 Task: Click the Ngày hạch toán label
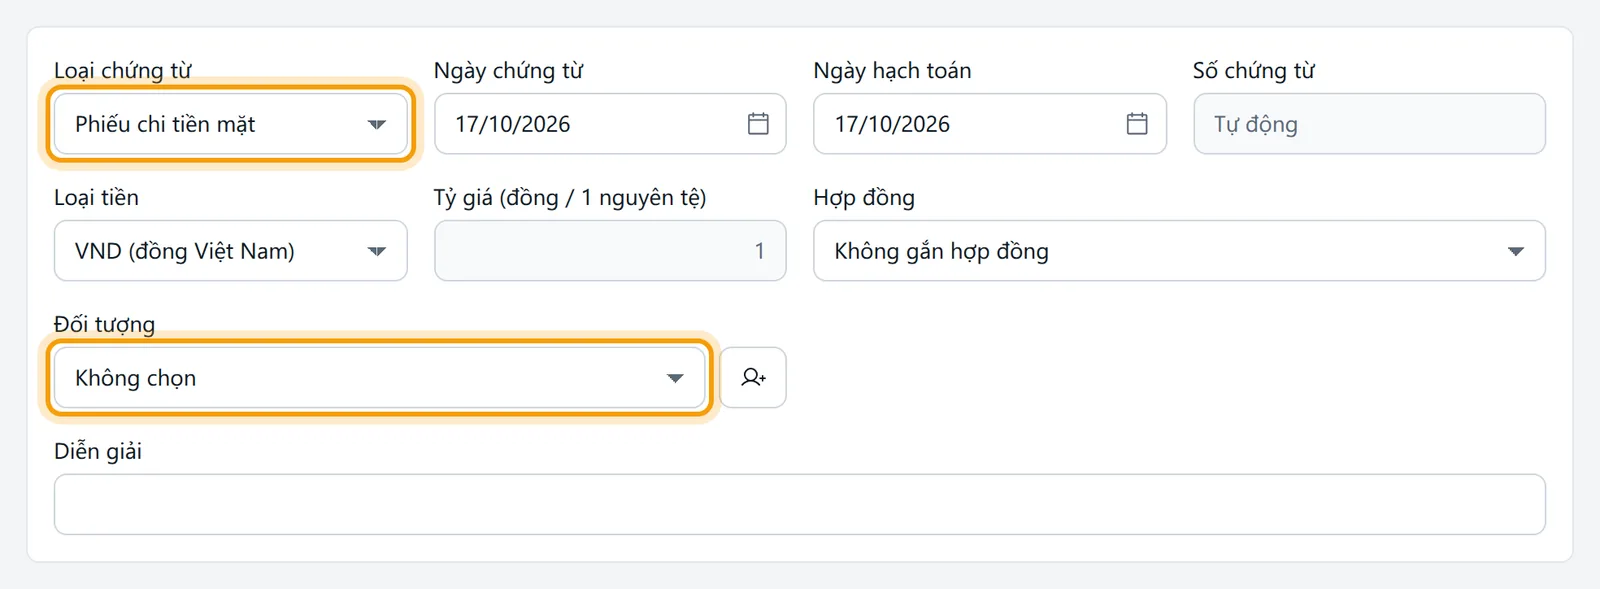point(892,71)
